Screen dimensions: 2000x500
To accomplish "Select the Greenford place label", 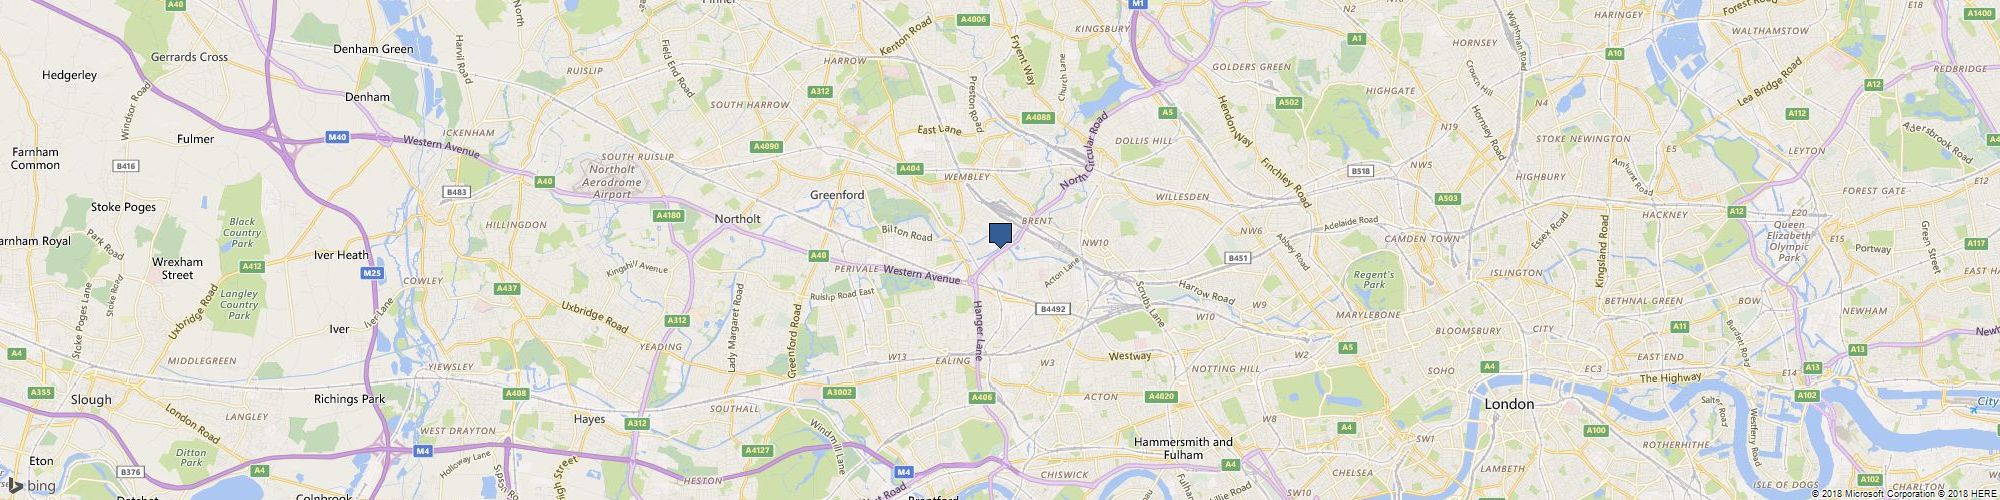I will pyautogui.click(x=837, y=195).
